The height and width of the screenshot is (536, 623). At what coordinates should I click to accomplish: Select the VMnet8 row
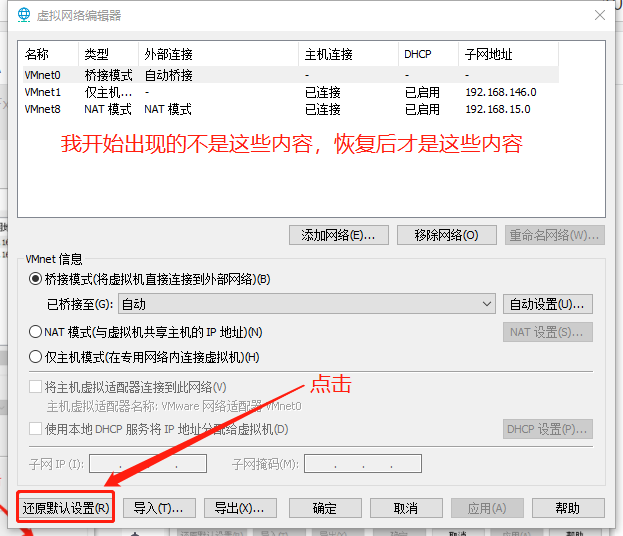pyautogui.click(x=291, y=109)
